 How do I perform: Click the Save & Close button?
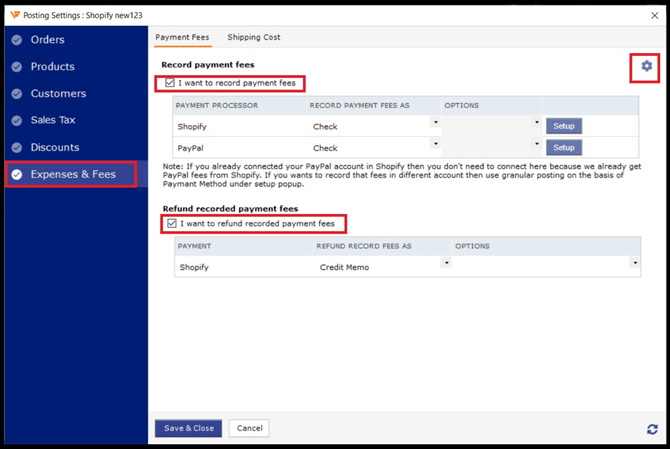(x=188, y=428)
